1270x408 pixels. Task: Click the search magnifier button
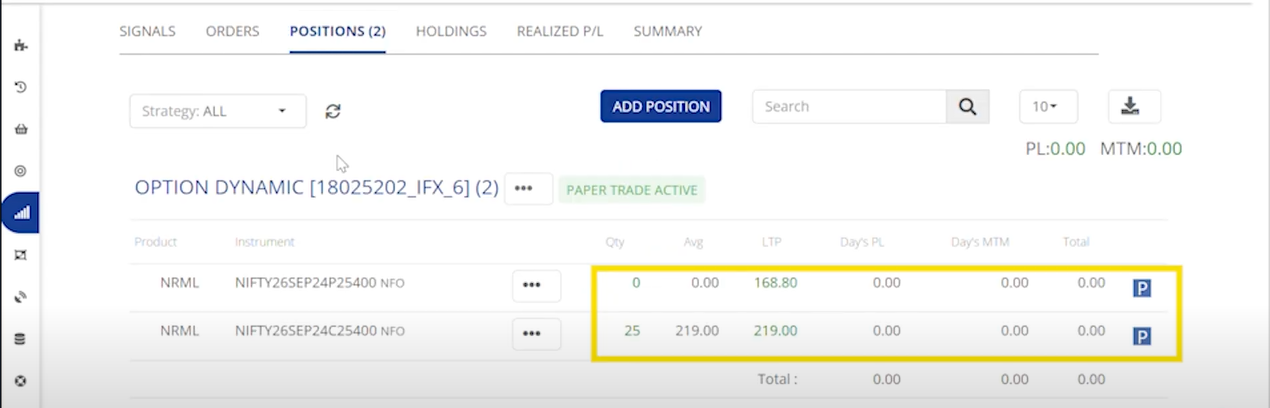point(967,107)
